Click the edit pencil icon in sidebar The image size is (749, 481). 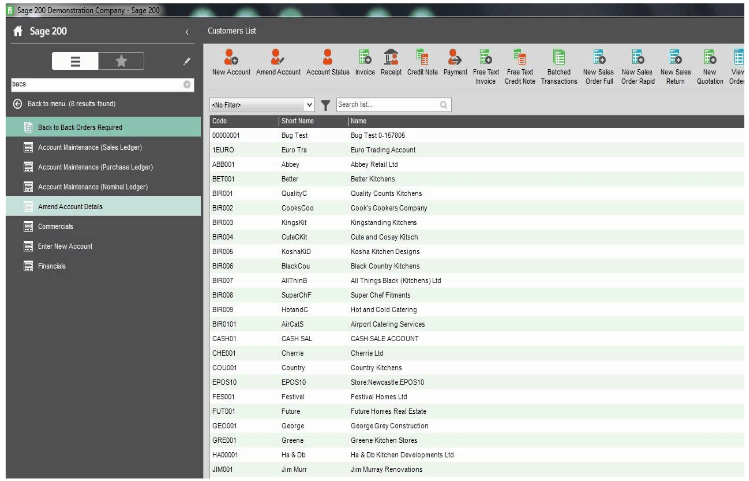pos(186,61)
